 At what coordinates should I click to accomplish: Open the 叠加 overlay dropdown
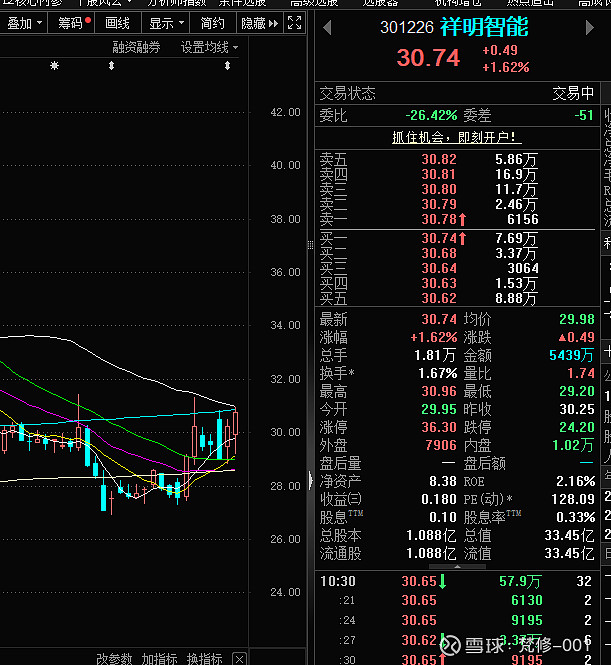[x=24, y=23]
